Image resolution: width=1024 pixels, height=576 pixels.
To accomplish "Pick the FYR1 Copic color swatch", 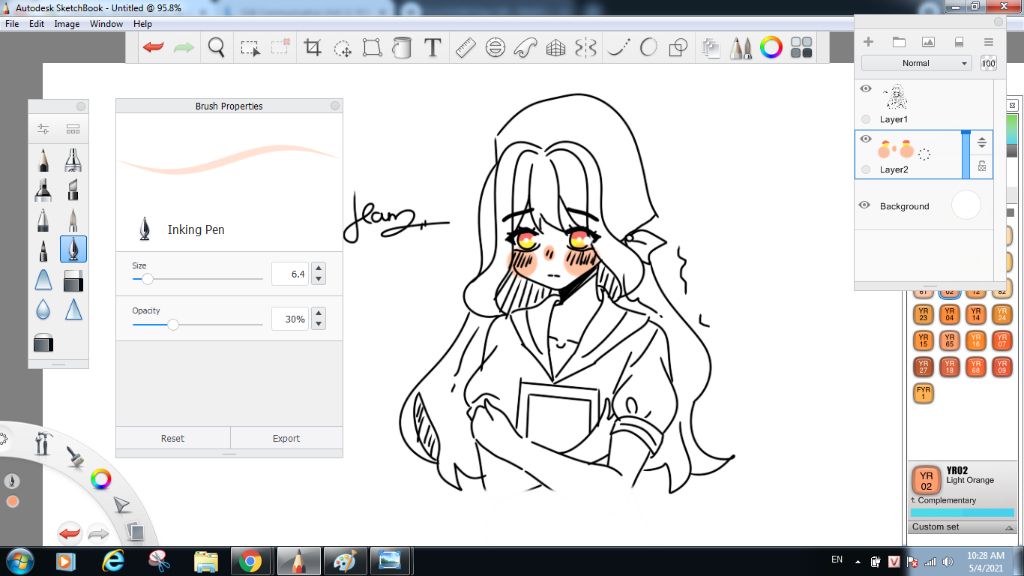I will [923, 393].
